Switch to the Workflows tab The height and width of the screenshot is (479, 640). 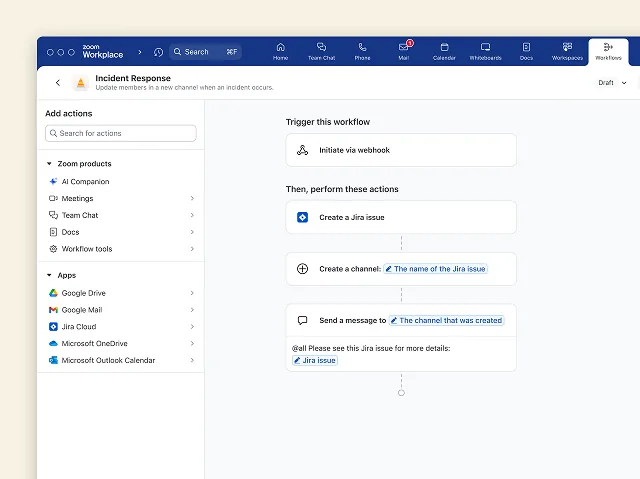(x=608, y=50)
